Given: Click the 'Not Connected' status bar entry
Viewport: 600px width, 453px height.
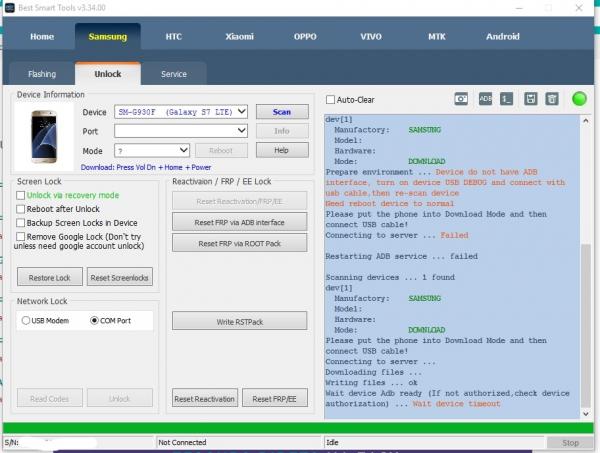Looking at the screenshot, I should click(x=182, y=442).
